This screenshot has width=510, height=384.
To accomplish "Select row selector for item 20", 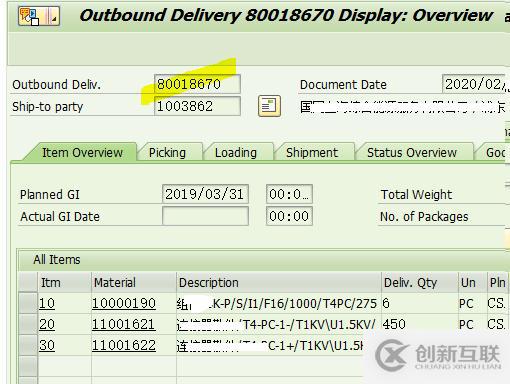I will [x=28, y=324].
